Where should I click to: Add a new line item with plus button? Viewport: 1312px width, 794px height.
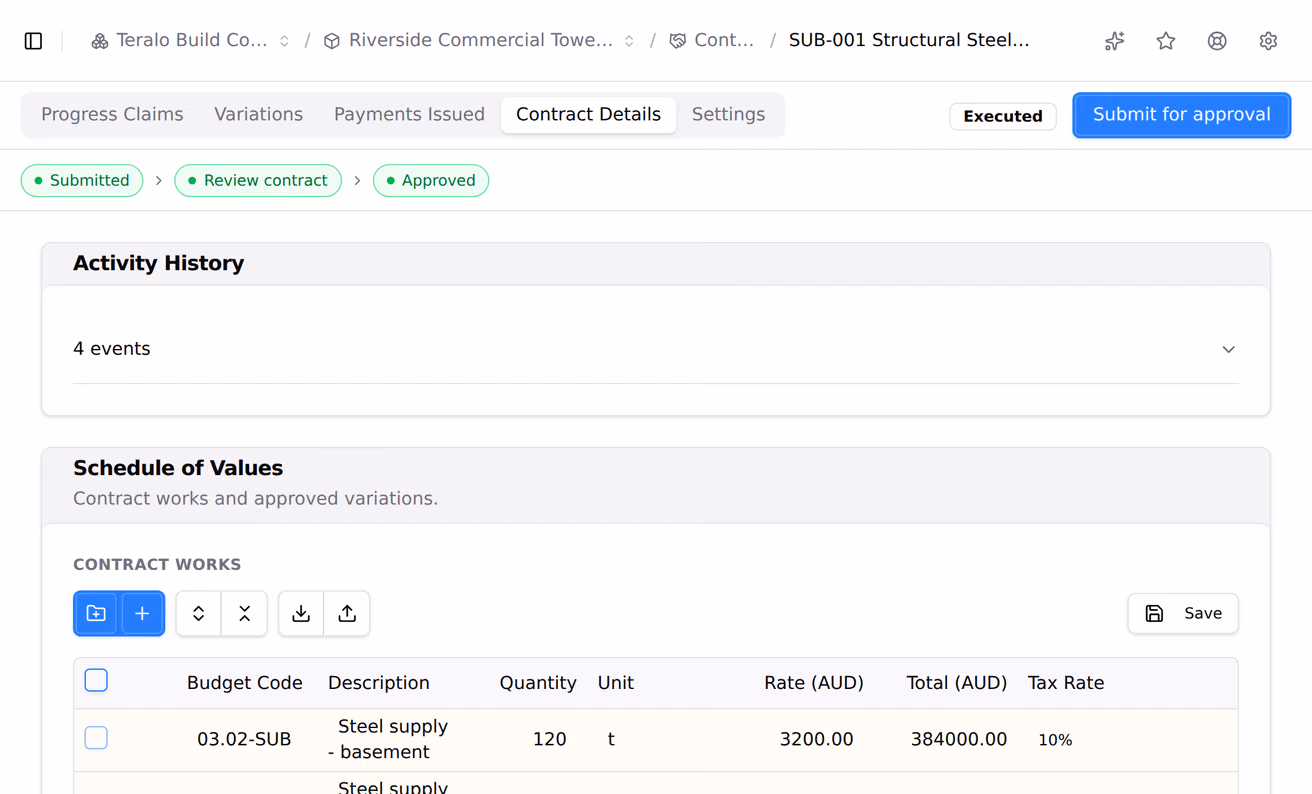142,613
